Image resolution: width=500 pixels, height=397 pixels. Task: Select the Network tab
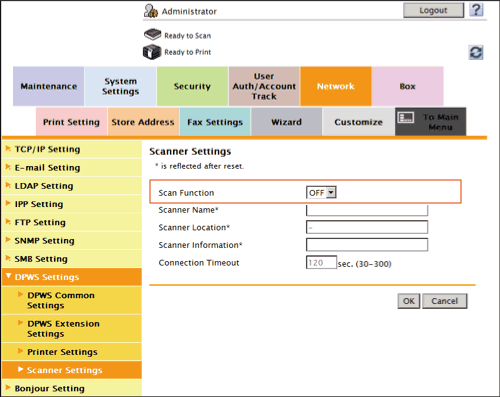(x=336, y=86)
